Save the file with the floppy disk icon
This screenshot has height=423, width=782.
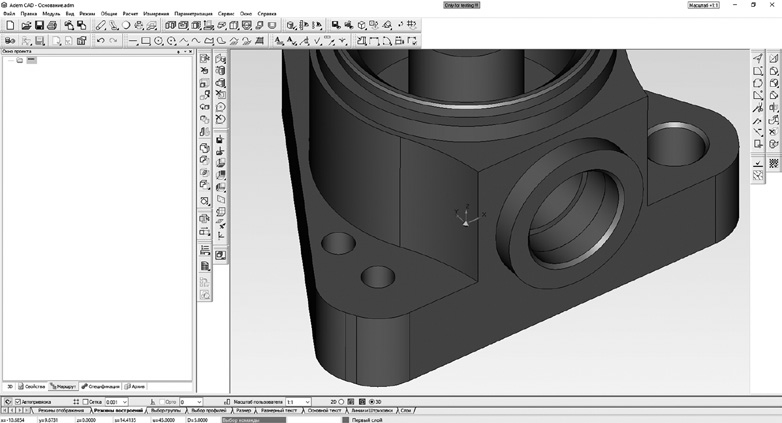pos(38,25)
